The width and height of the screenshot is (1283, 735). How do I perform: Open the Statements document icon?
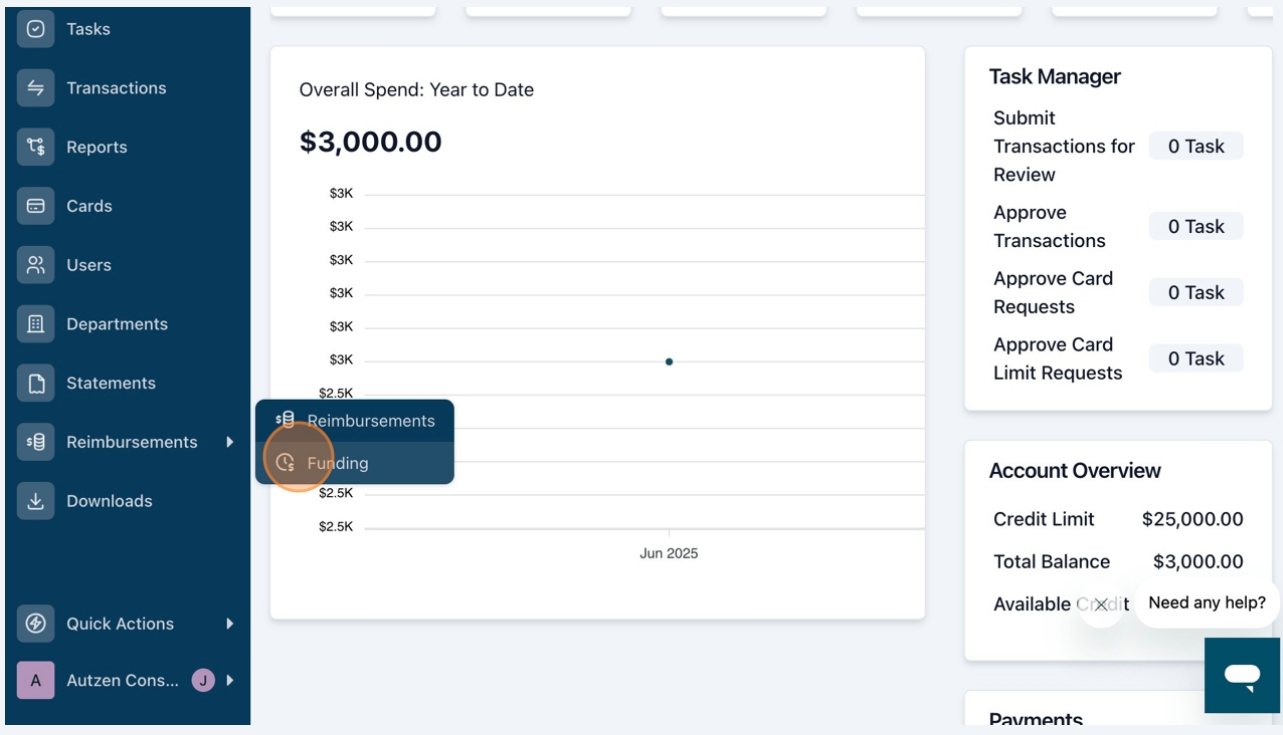point(36,383)
